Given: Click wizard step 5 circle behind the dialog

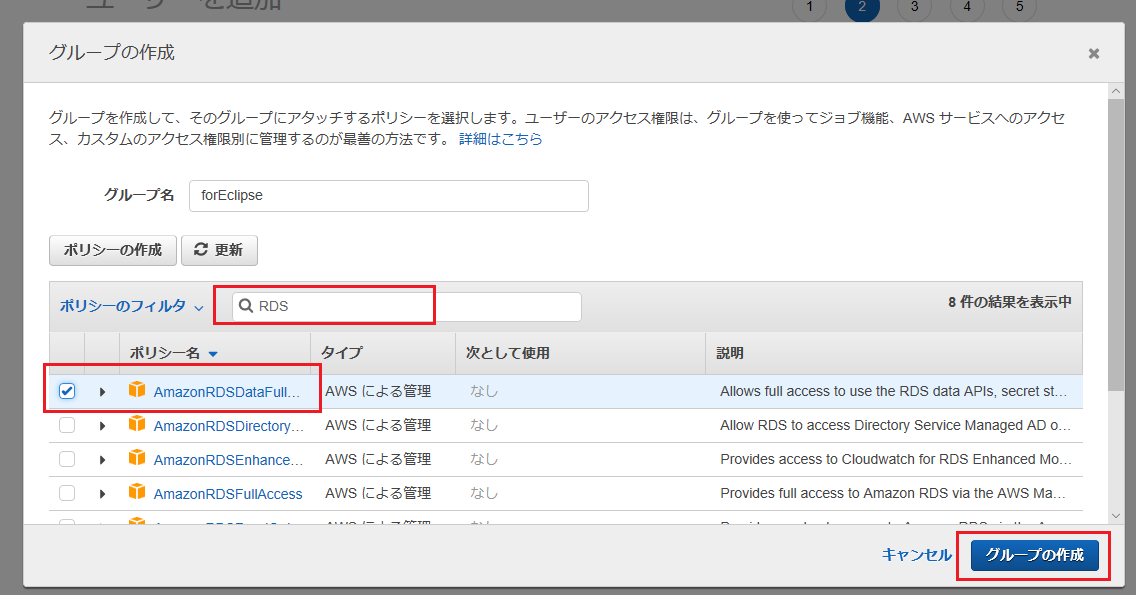Looking at the screenshot, I should pos(1019,7).
